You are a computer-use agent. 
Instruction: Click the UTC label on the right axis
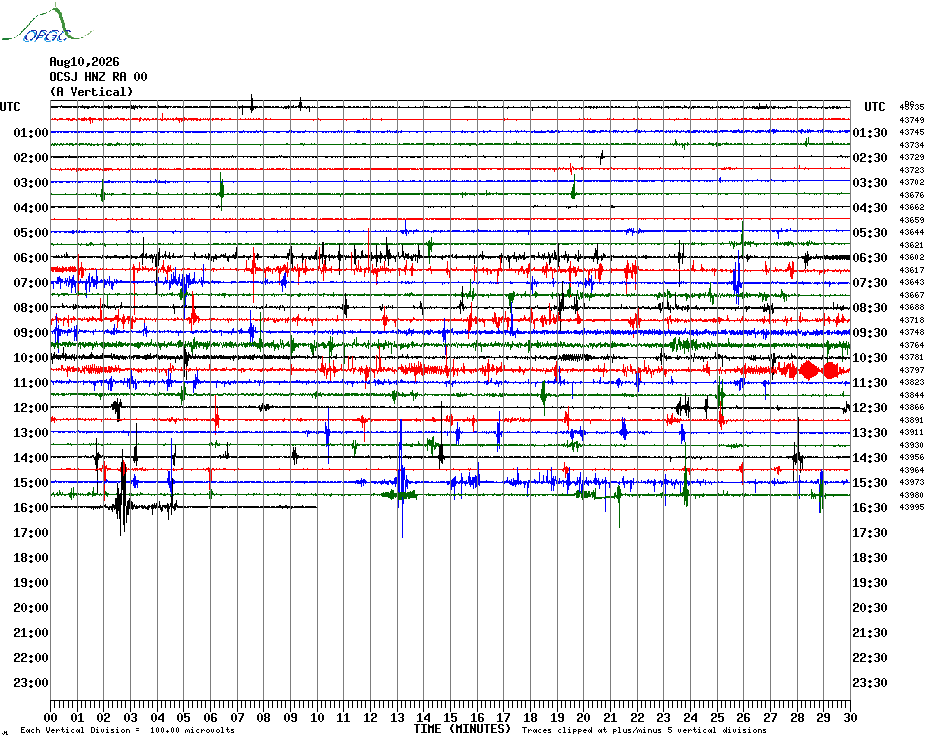(875, 107)
